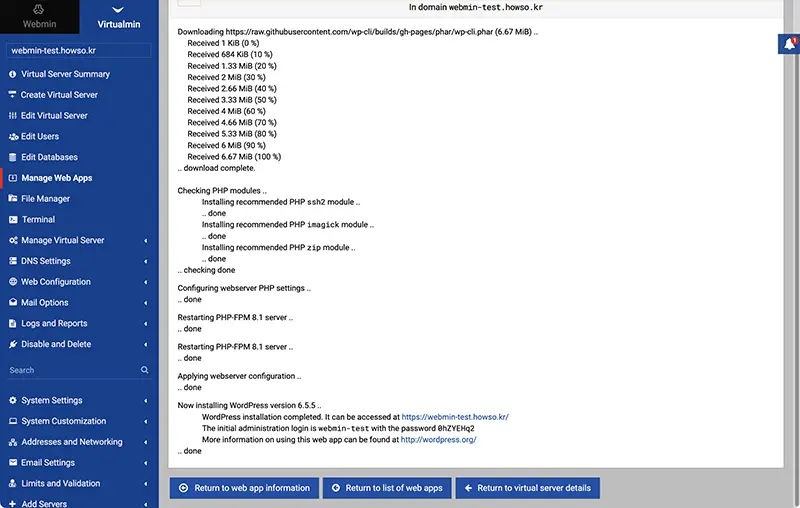Click 'Applying webserver configuration ..' line
Image resolution: width=800 pixels, height=508 pixels.
pyautogui.click(x=239, y=376)
